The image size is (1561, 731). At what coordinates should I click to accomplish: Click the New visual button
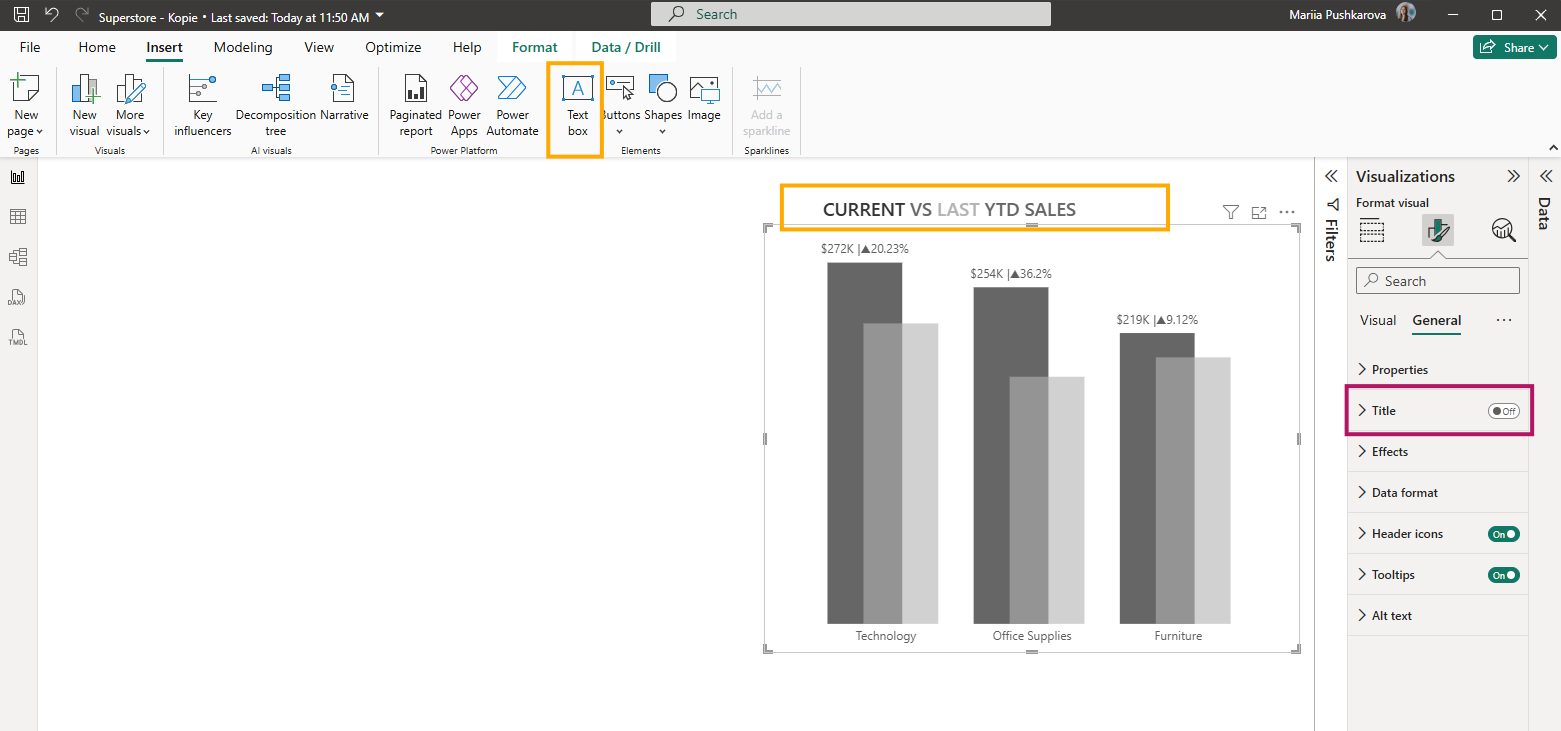click(85, 105)
